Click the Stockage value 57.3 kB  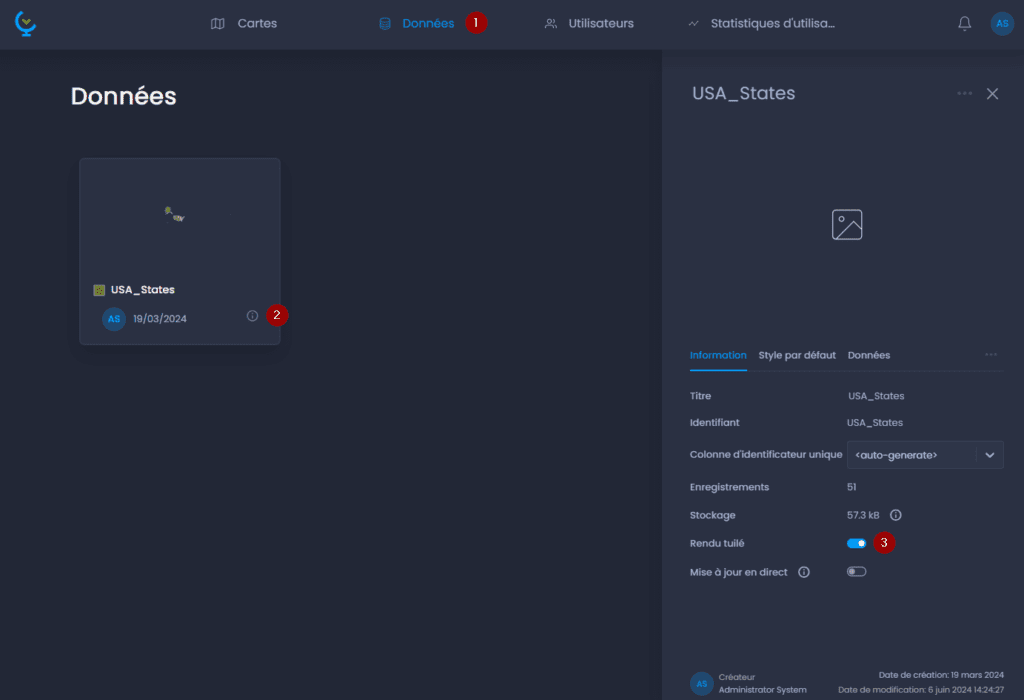click(x=863, y=515)
